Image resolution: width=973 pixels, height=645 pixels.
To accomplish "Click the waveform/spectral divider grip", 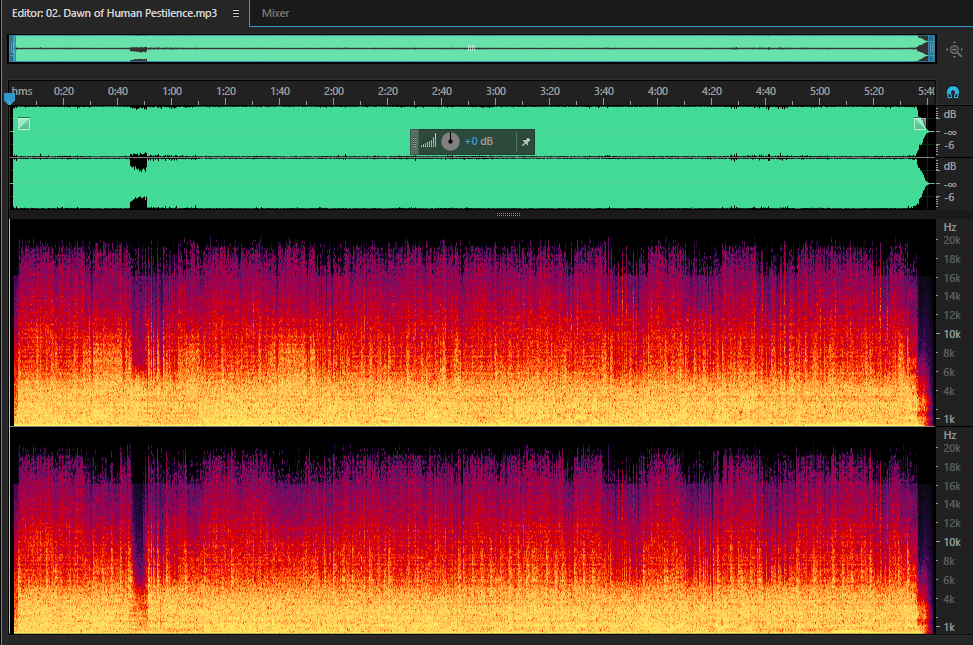I will pos(508,214).
